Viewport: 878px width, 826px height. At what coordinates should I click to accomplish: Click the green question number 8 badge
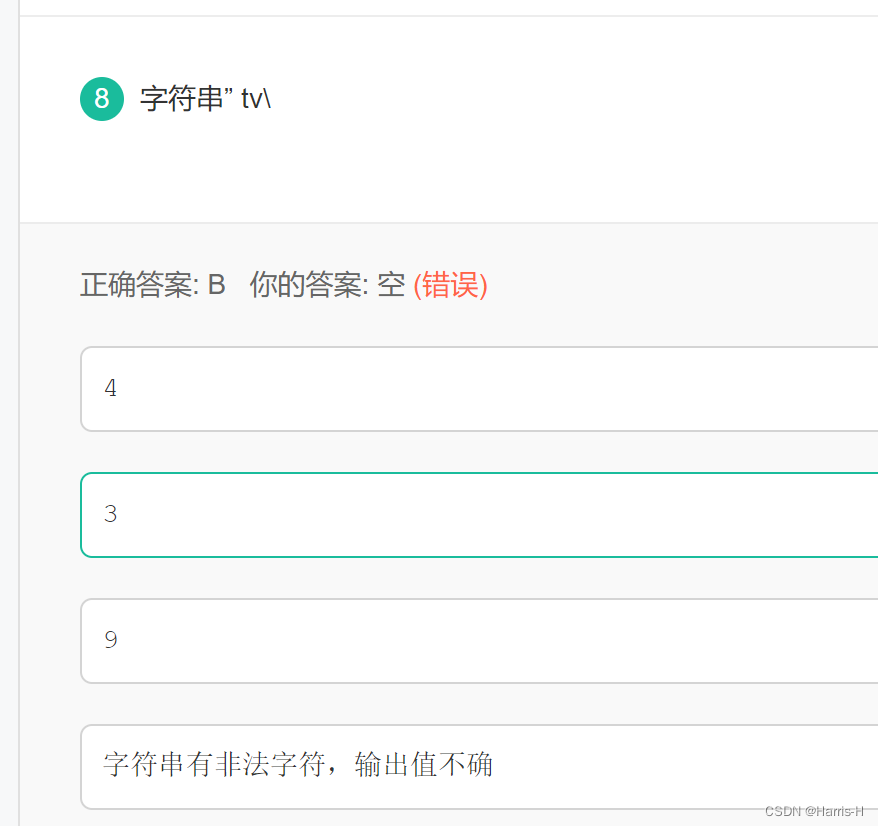point(101,99)
